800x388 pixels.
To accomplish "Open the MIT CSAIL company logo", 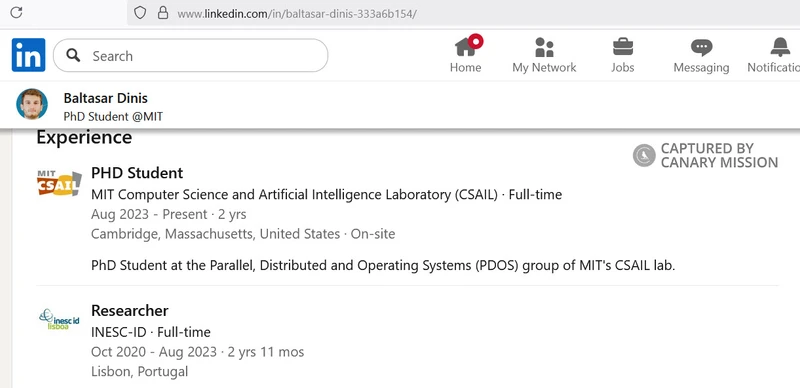I will click(59, 183).
